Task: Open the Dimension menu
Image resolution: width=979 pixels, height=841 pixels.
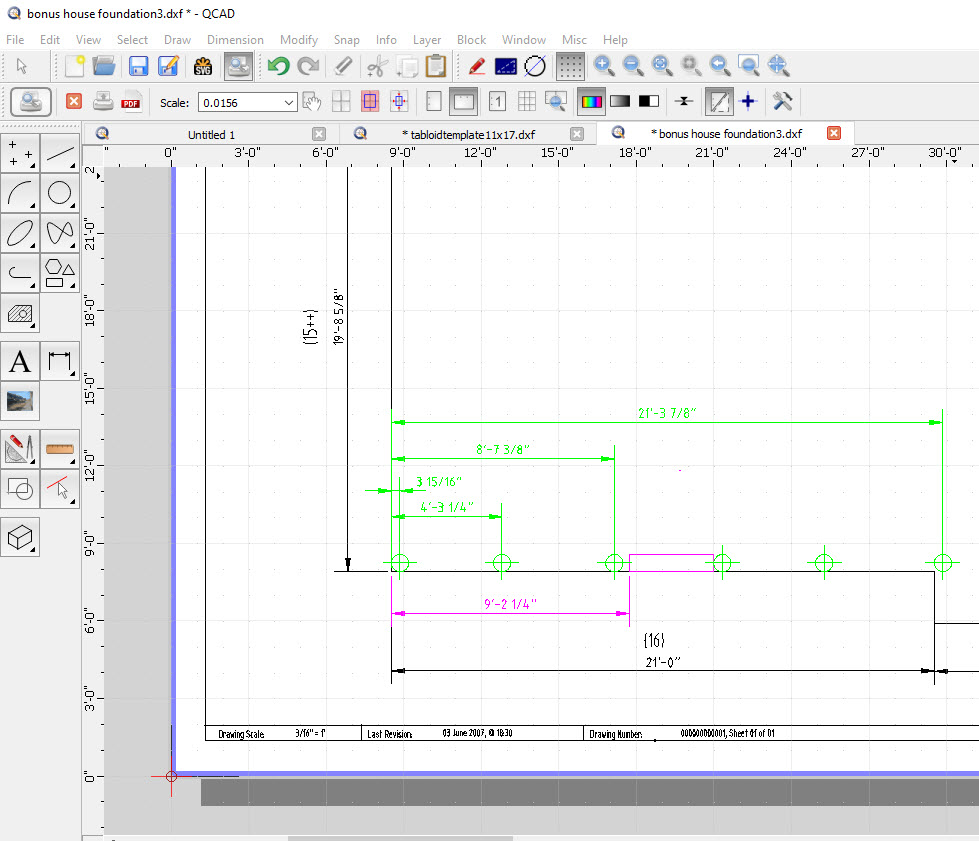Action: (235, 40)
